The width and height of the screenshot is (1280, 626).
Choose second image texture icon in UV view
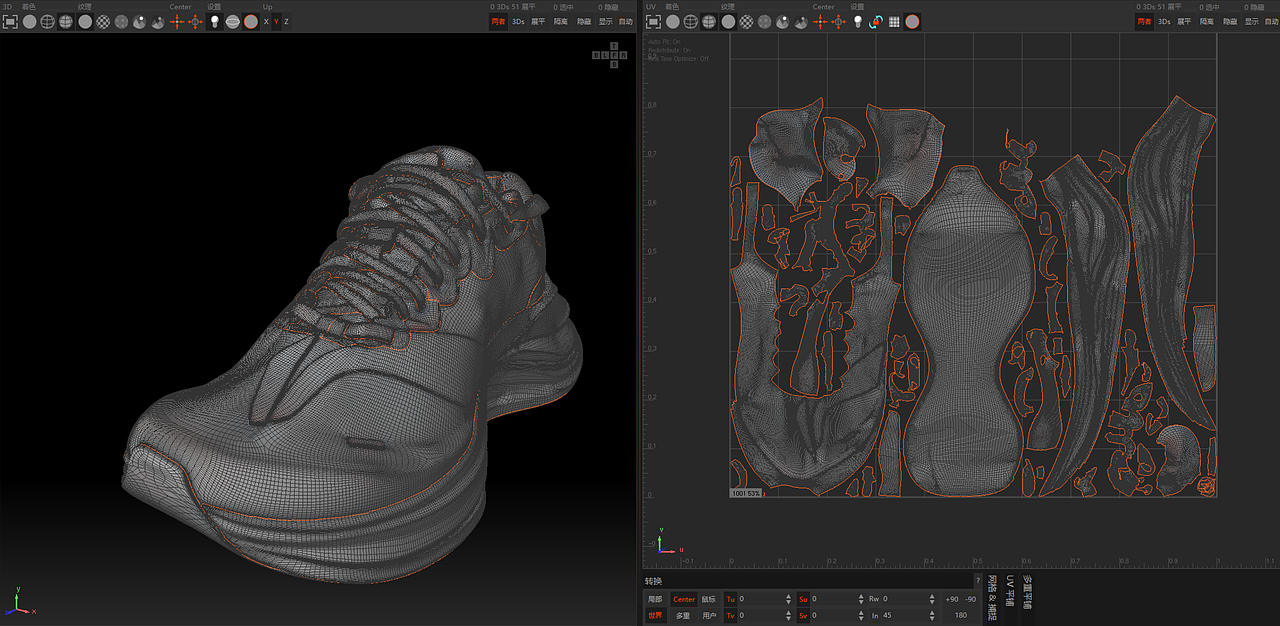click(801, 21)
